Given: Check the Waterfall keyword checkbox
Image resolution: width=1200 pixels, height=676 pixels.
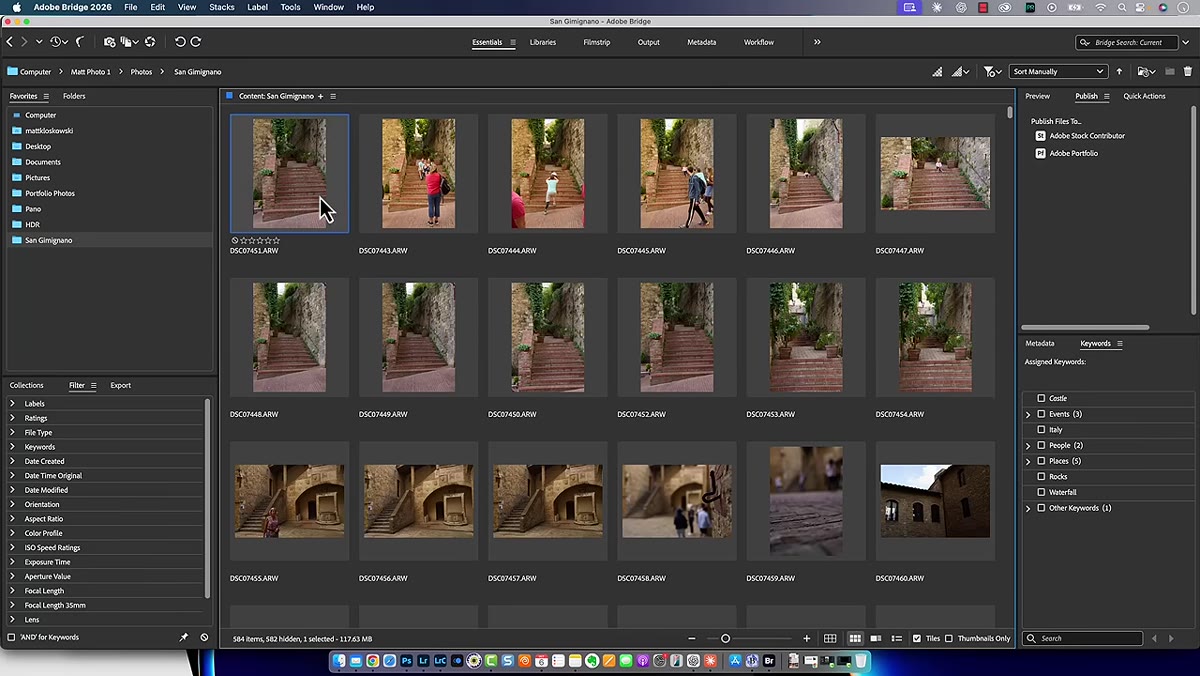Looking at the screenshot, I should tap(1041, 492).
